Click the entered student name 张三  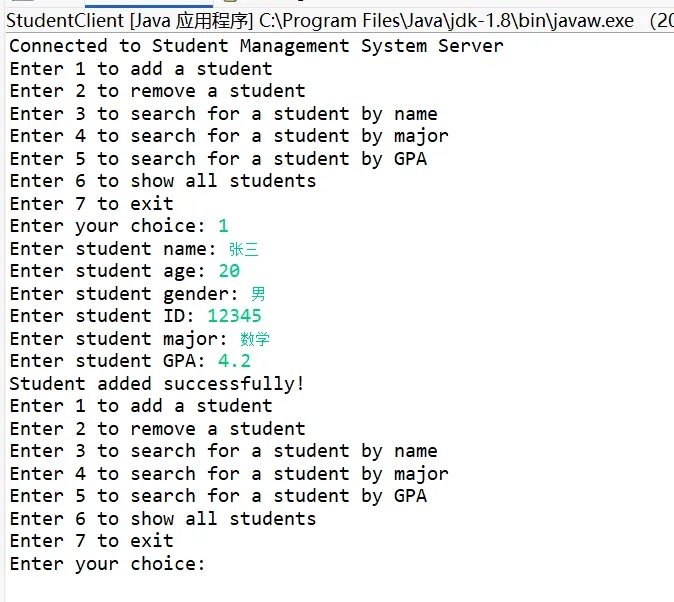tap(243, 249)
